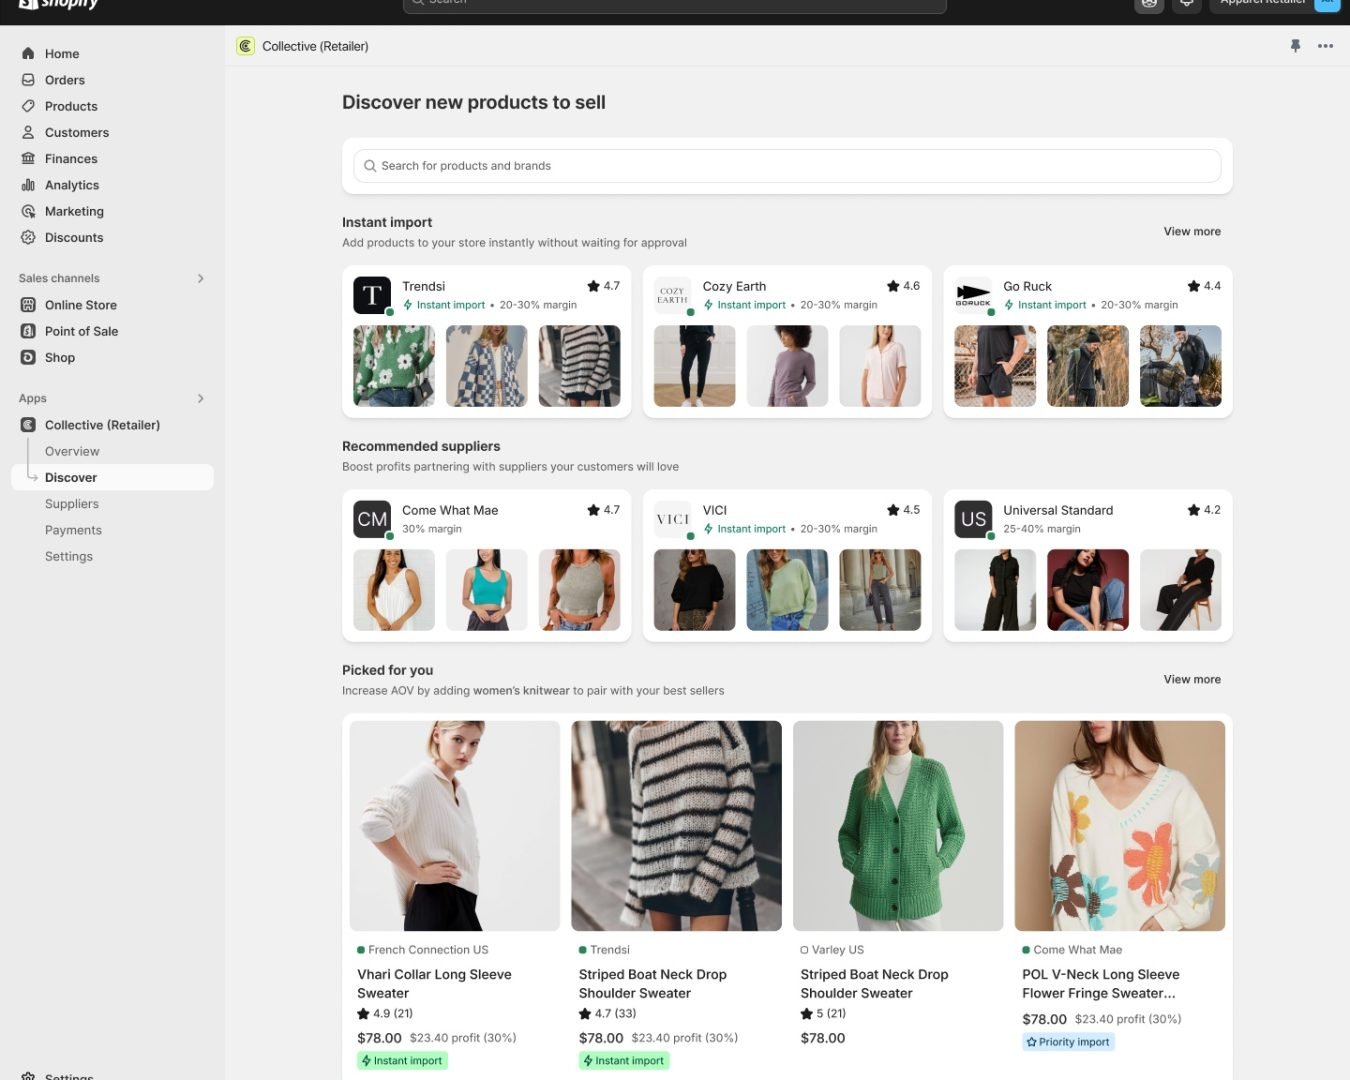Click the top bar icon left of bell
This screenshot has width=1350, height=1080.
pyautogui.click(x=1149, y=3)
